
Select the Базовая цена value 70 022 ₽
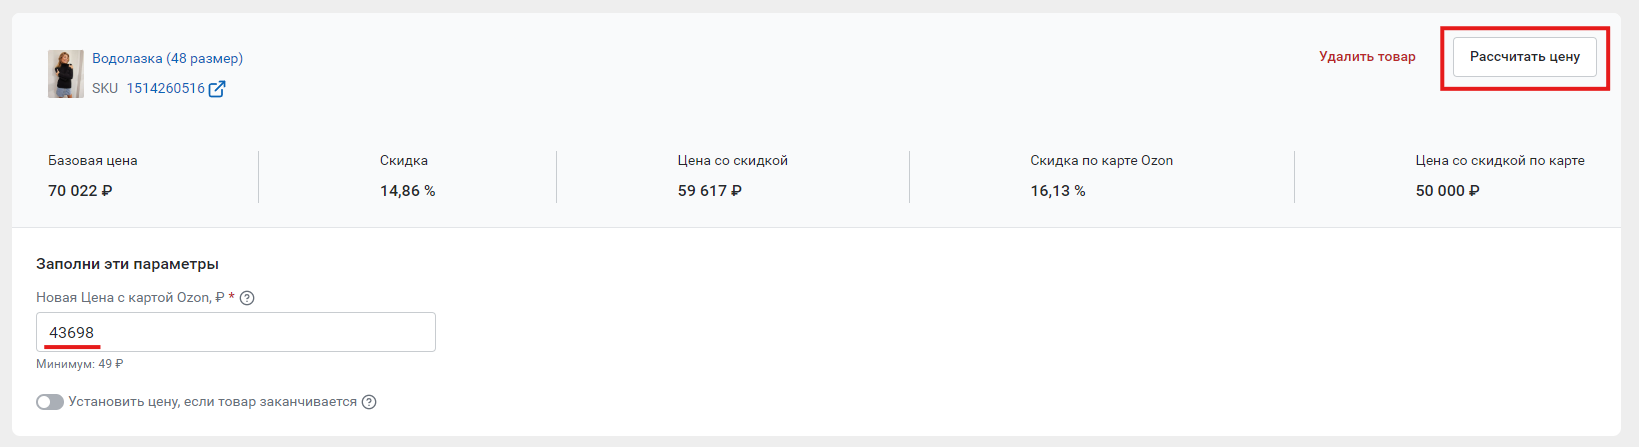coord(80,191)
